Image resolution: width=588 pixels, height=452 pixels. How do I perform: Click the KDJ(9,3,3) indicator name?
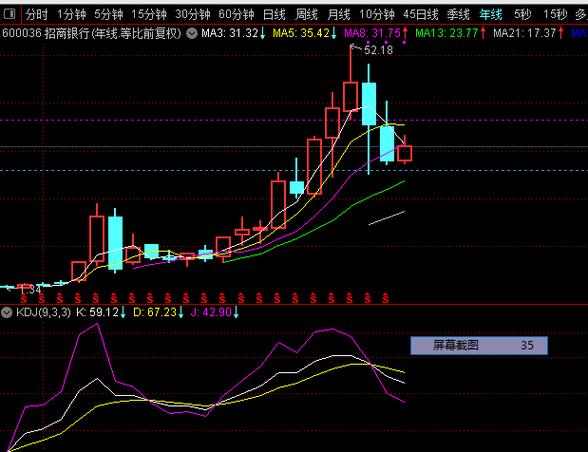click(x=43, y=312)
